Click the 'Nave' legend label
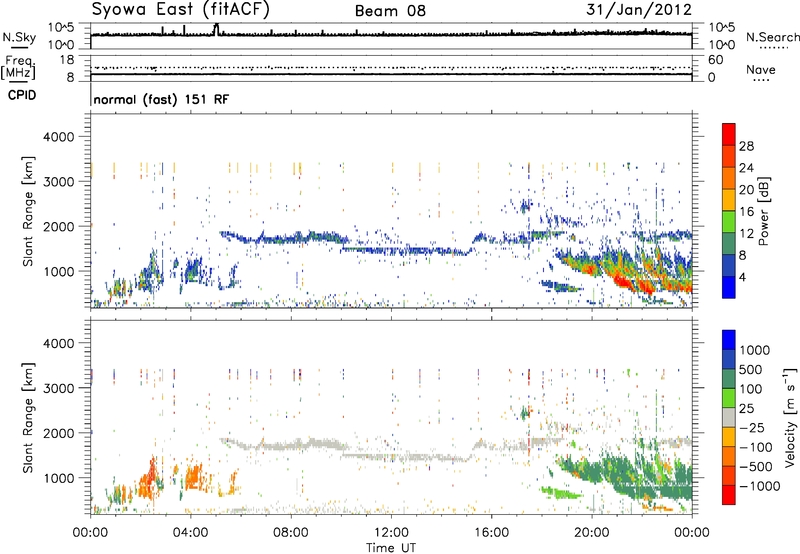 tap(761, 69)
